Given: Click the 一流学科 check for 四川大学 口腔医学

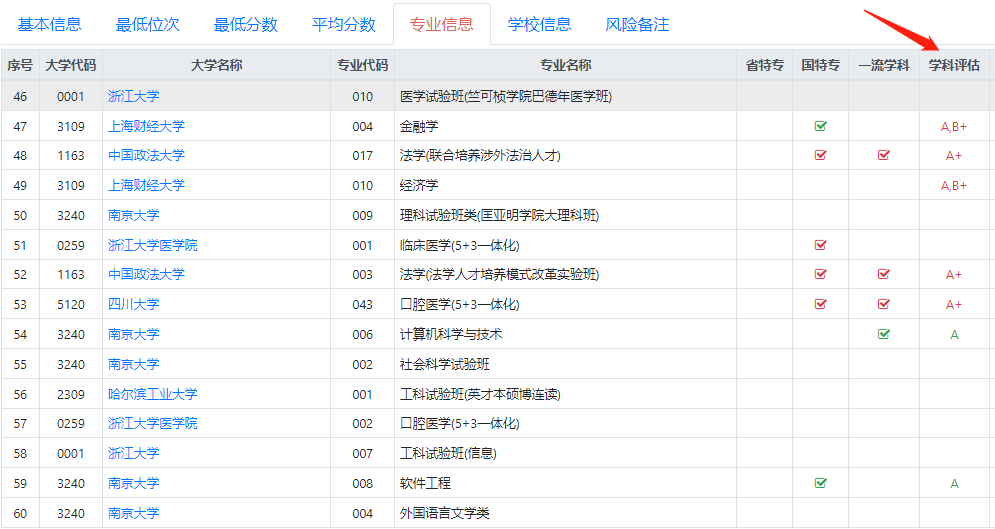Looking at the screenshot, I should click(x=883, y=304).
